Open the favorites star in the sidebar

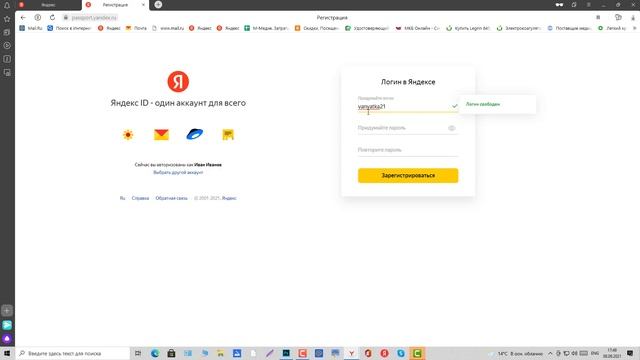pyautogui.click(x=7, y=19)
